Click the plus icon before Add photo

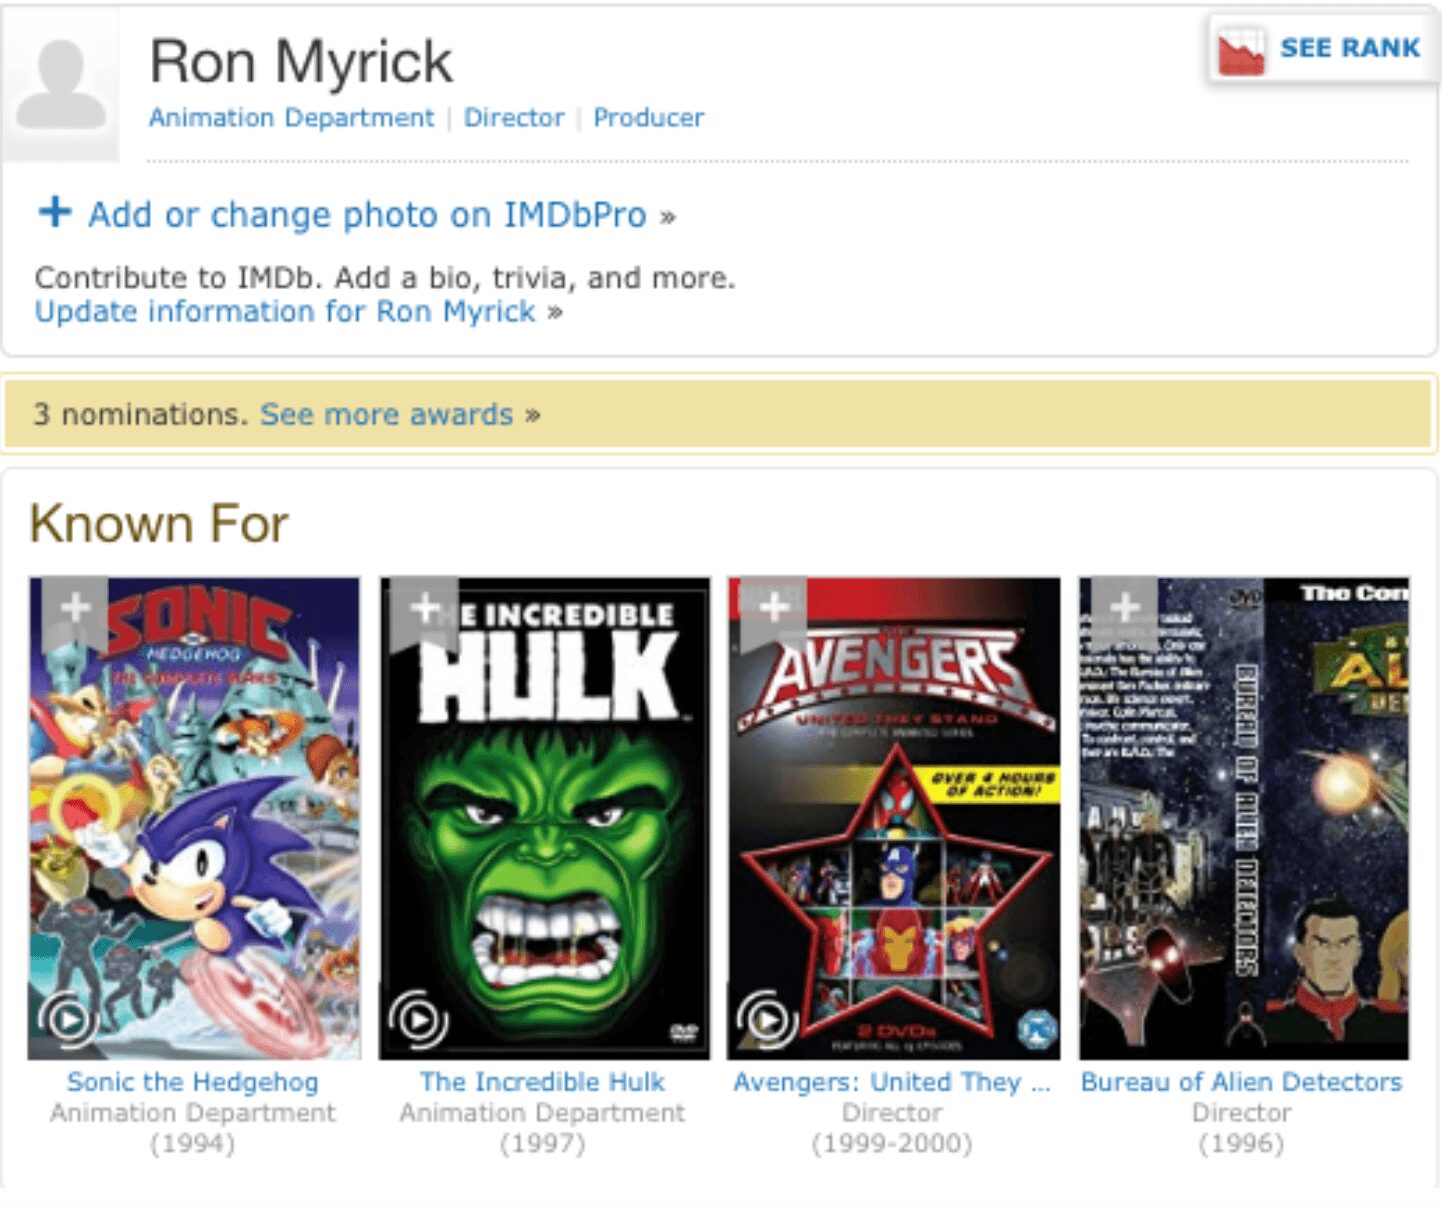tap(55, 212)
